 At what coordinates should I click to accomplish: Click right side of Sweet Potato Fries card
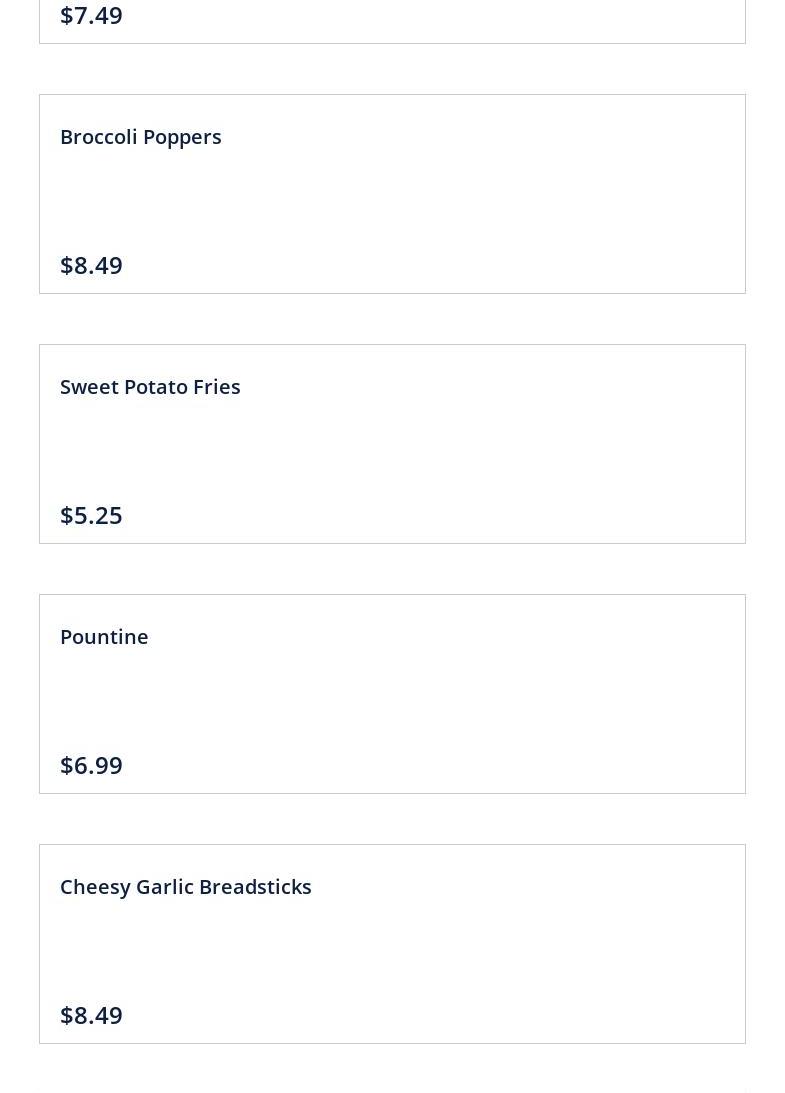[680, 444]
